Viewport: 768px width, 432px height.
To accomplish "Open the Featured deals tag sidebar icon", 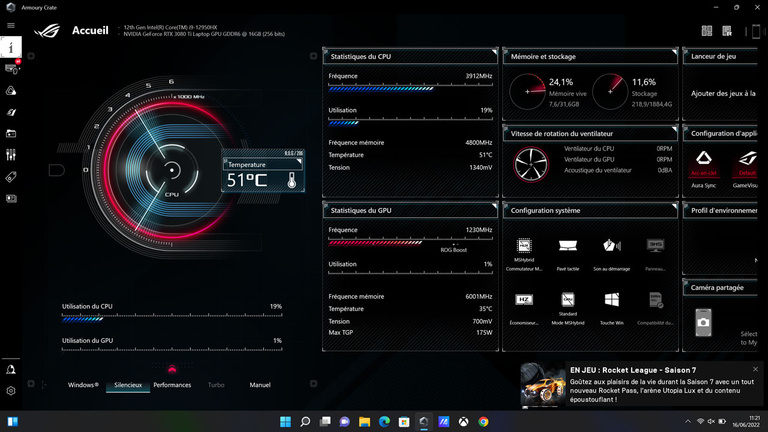I will click(x=11, y=177).
